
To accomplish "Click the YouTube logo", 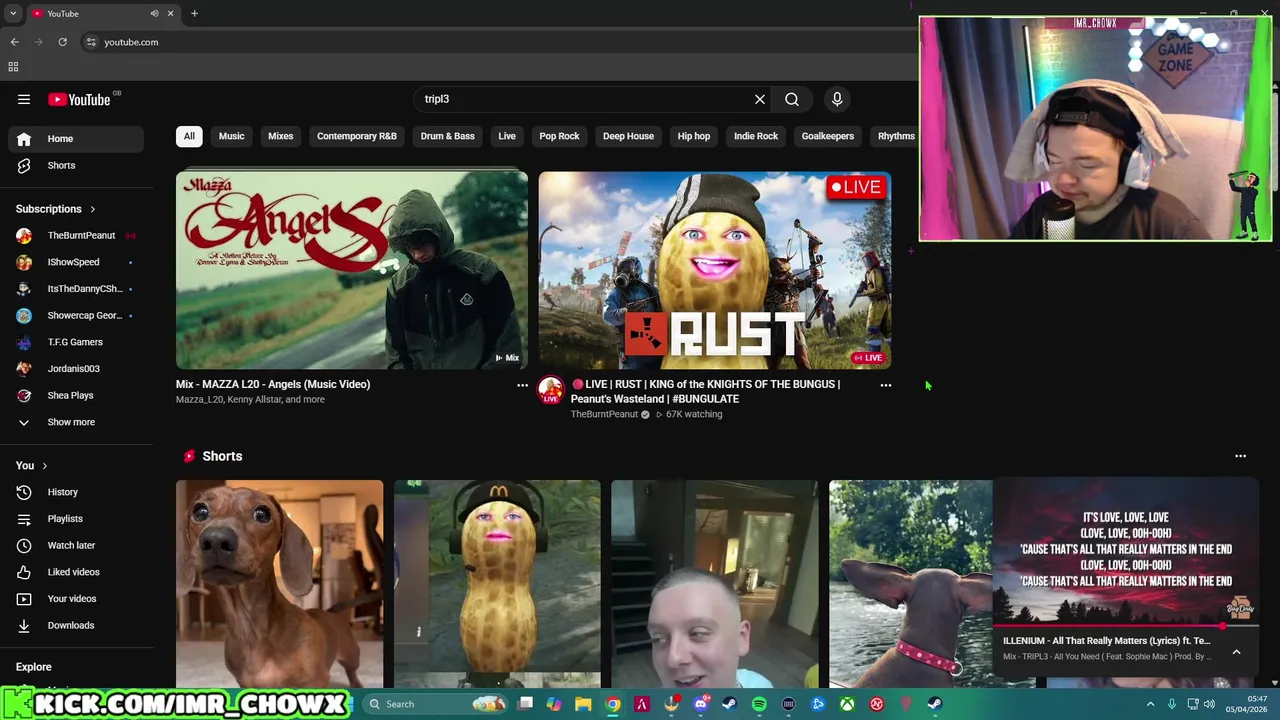I will [79, 99].
